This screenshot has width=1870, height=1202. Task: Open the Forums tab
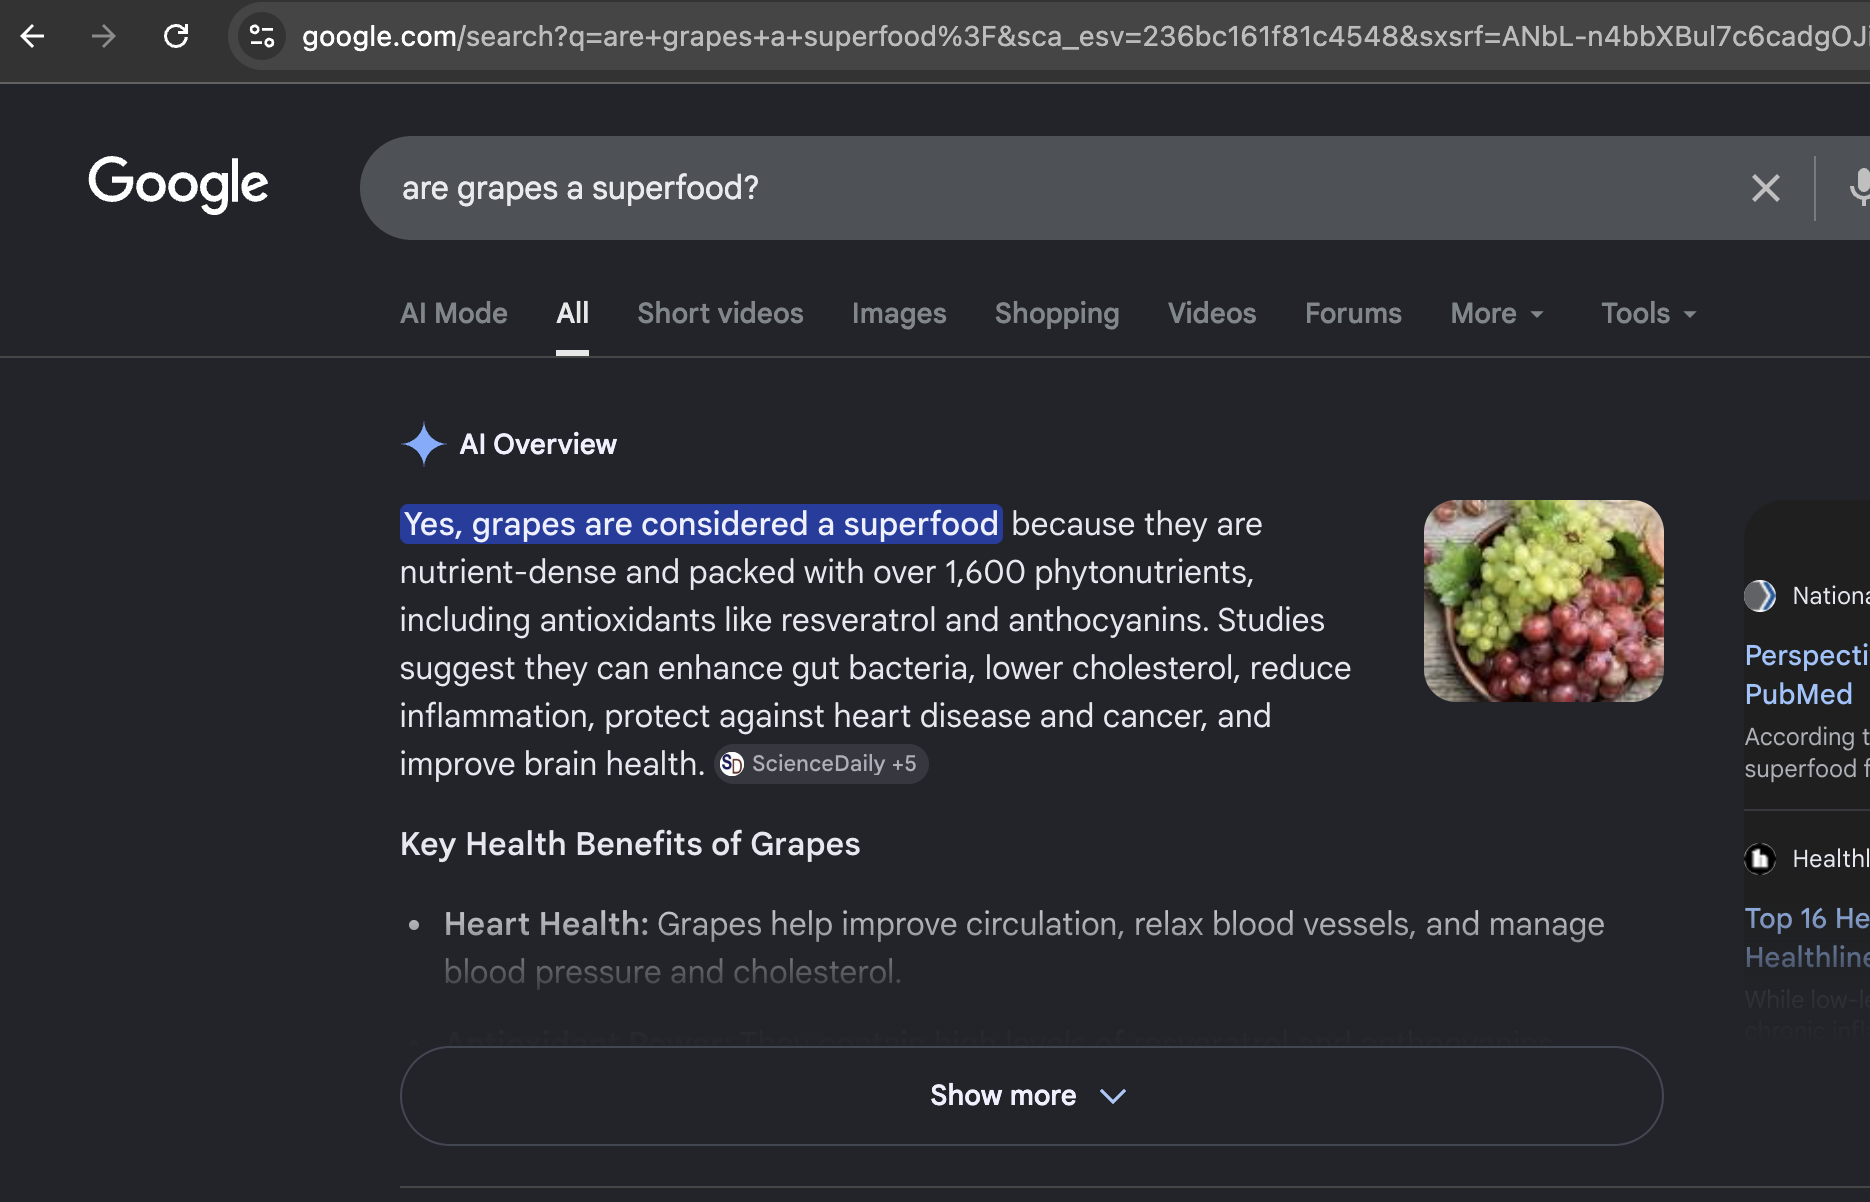1353,314
